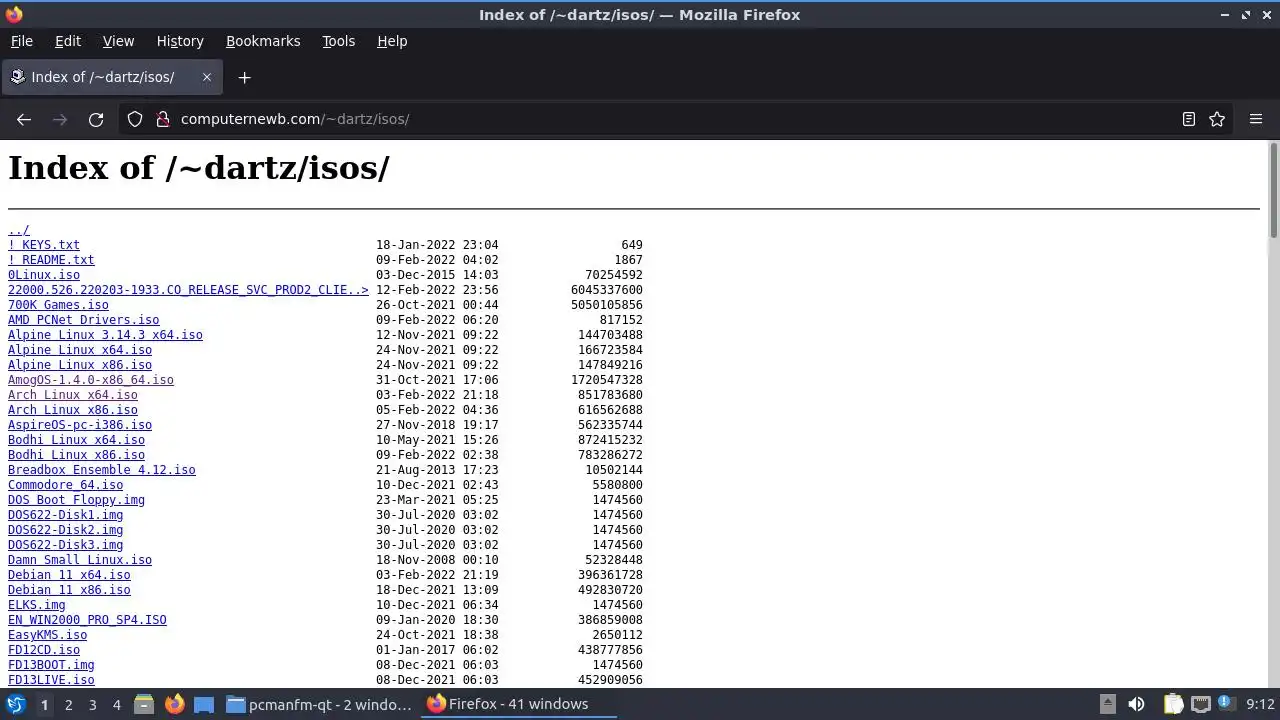
Task: Open the Lubuntu start menu bird icon
Action: click(16, 704)
